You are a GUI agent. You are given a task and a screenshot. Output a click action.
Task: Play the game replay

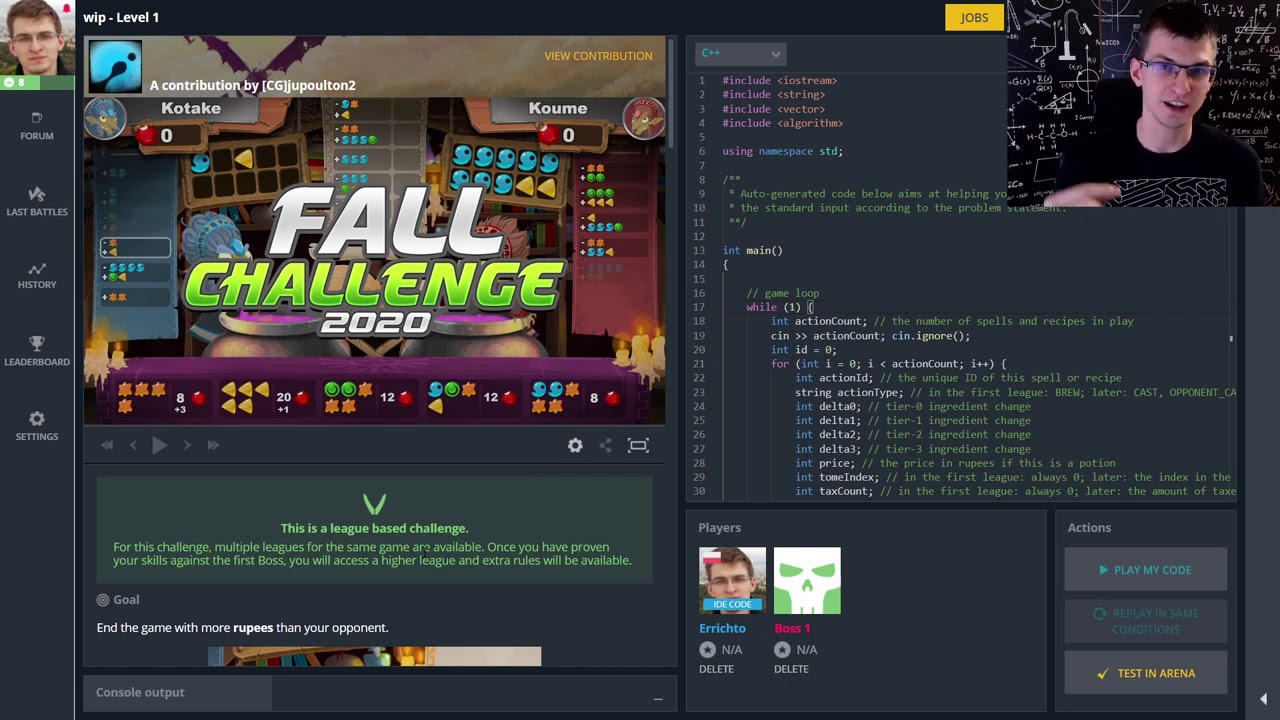click(x=159, y=445)
